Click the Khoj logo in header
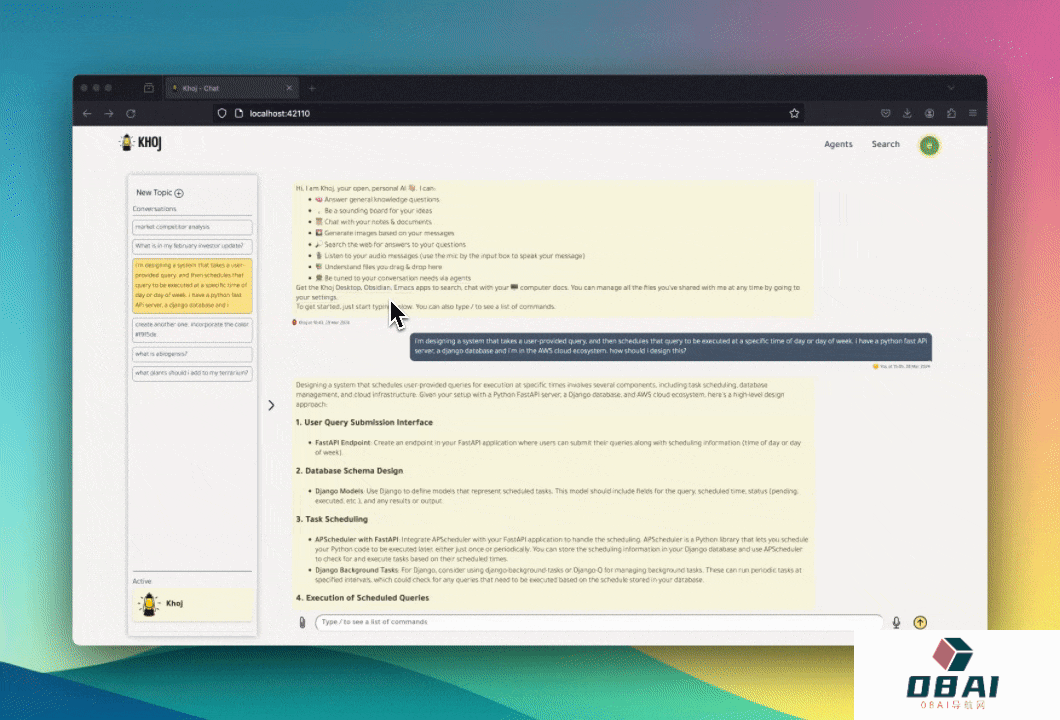1060x720 pixels. 141,144
